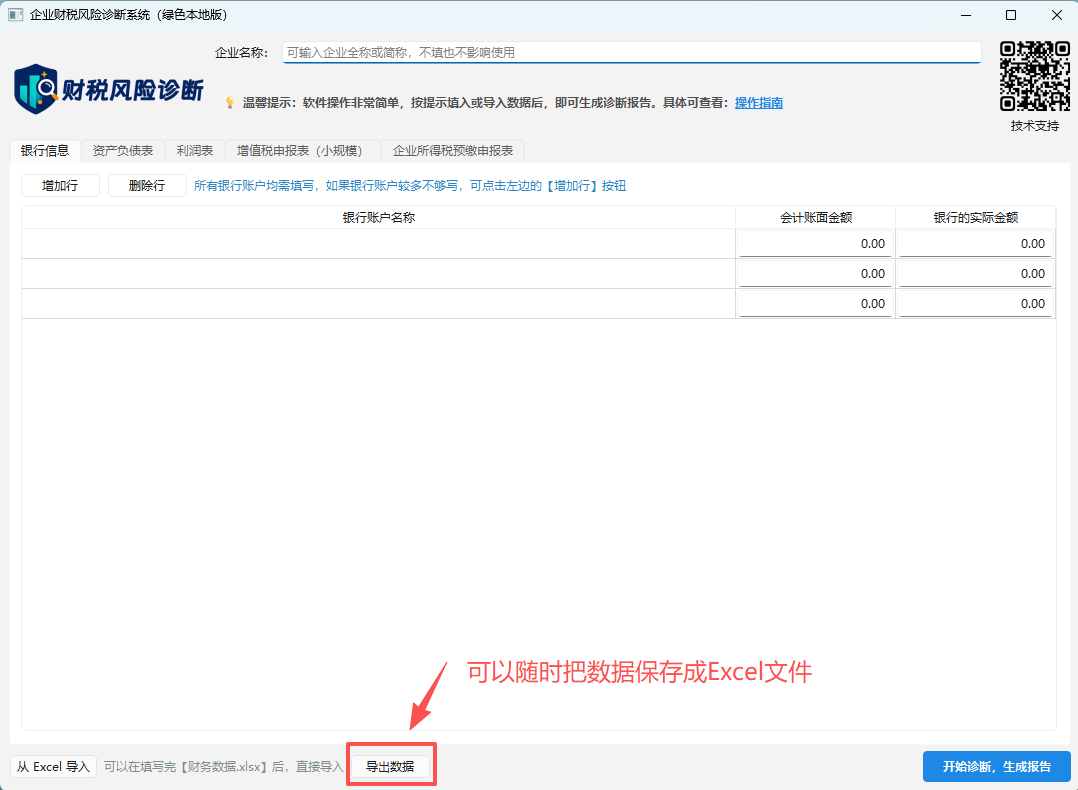
Task: Click the 从 Excel 导入 button
Action: 54,766
